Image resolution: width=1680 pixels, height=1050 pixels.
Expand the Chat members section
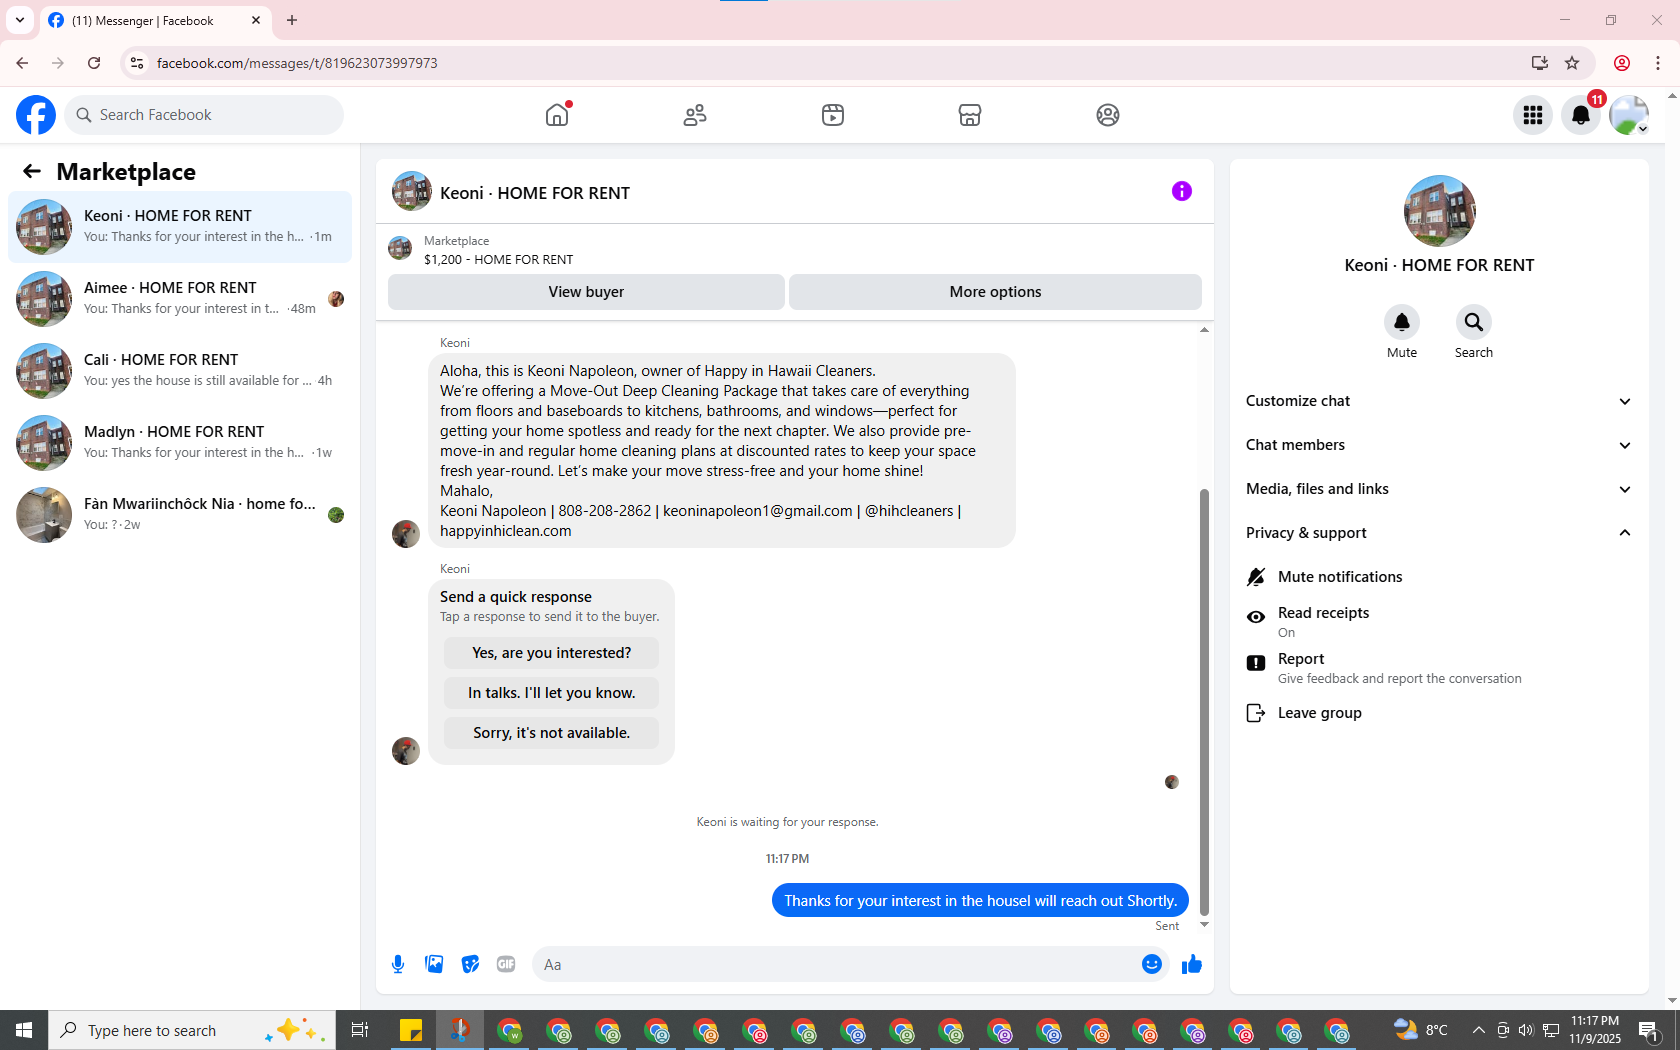pos(1439,445)
